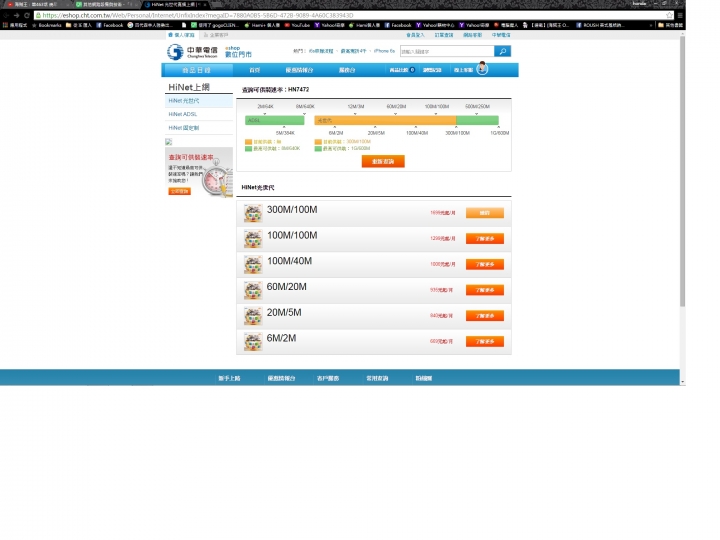
Task: Open 服務台 in the top nav bar
Action: tap(347, 70)
